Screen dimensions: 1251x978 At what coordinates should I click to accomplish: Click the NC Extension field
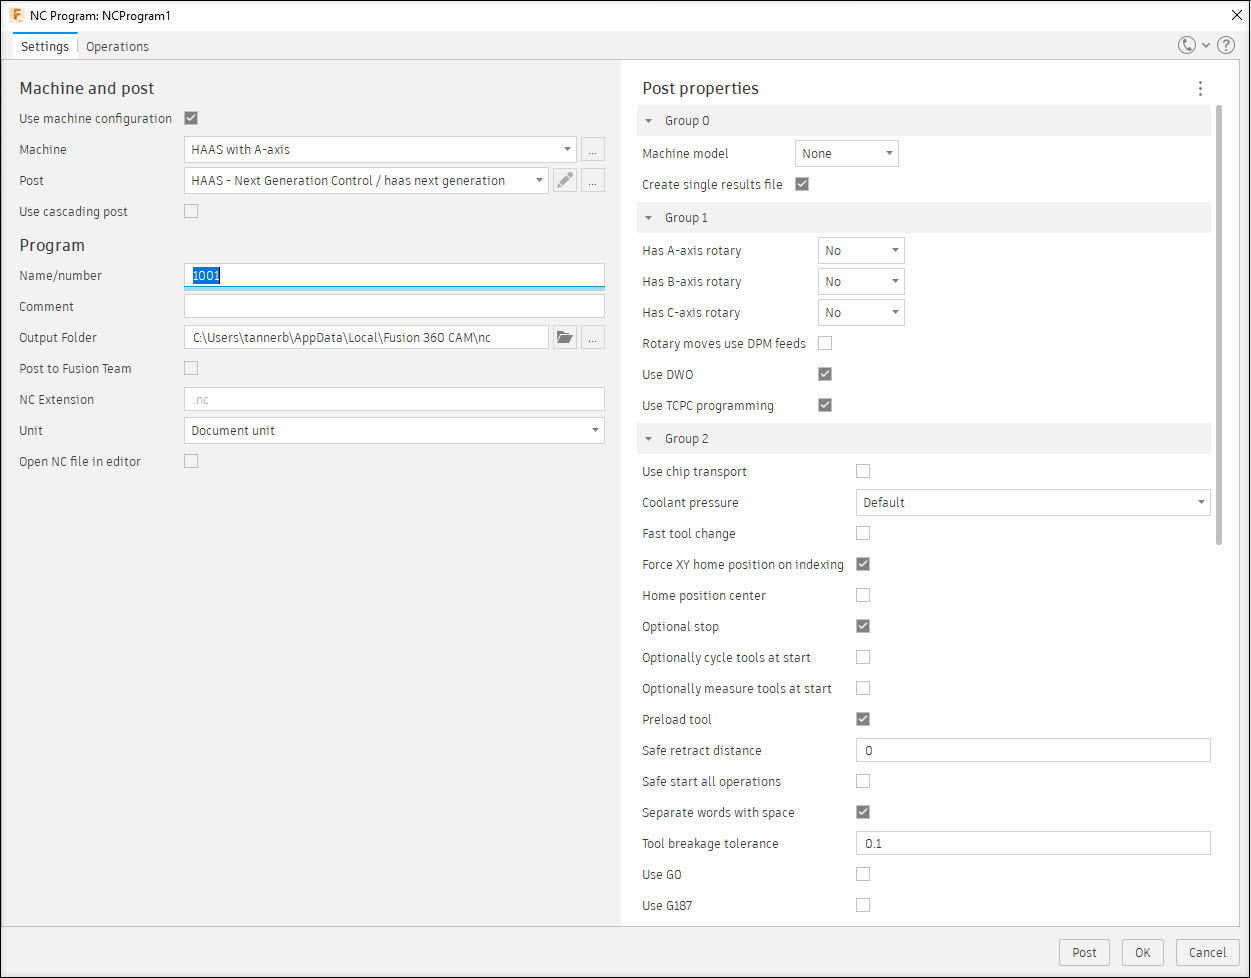[x=394, y=399]
